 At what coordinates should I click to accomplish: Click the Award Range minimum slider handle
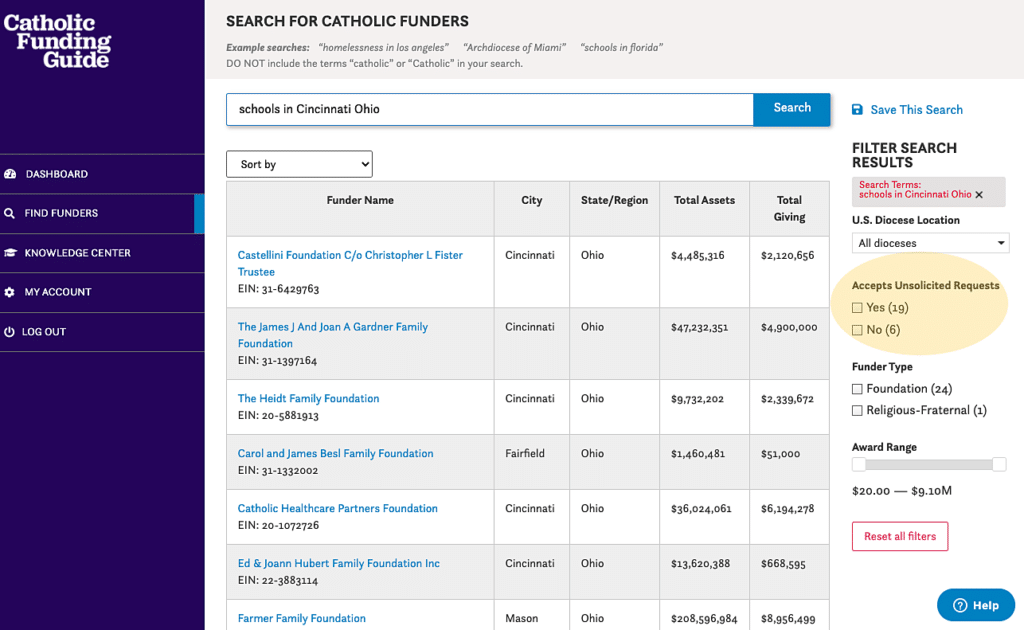(859, 464)
